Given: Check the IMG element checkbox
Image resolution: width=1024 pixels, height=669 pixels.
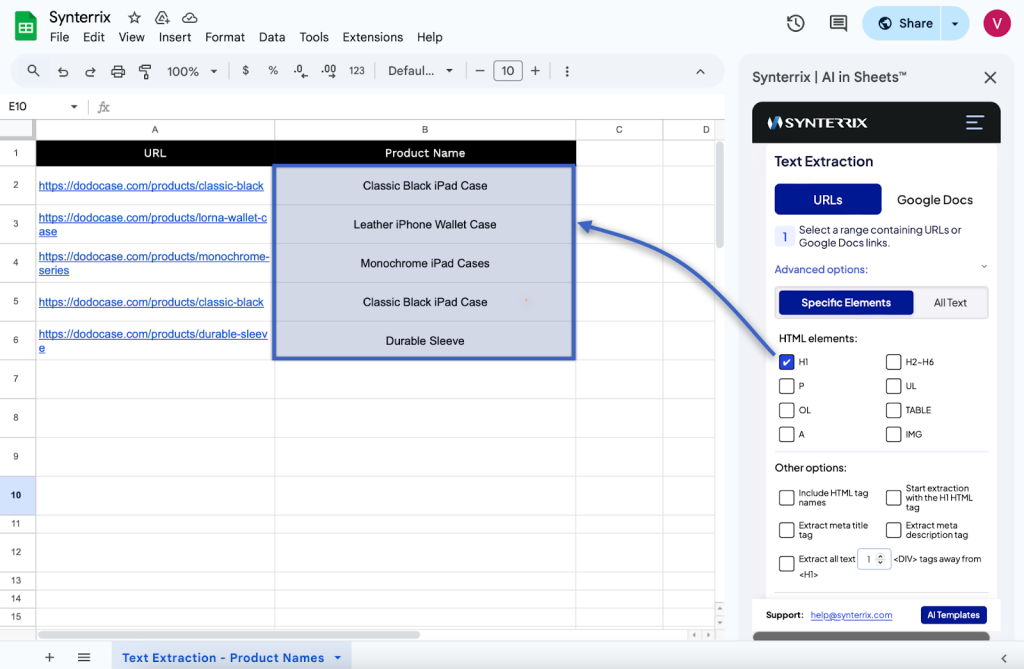Looking at the screenshot, I should pyautogui.click(x=893, y=434).
